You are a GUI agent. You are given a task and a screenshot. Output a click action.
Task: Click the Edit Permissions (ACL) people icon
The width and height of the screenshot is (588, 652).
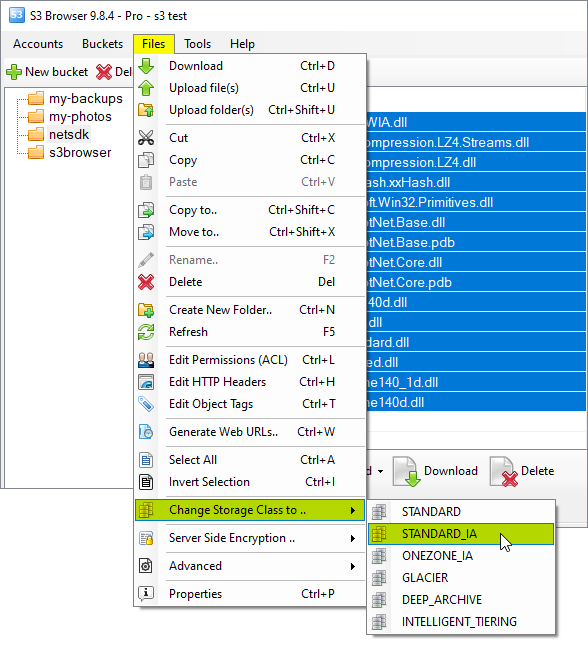click(x=146, y=360)
